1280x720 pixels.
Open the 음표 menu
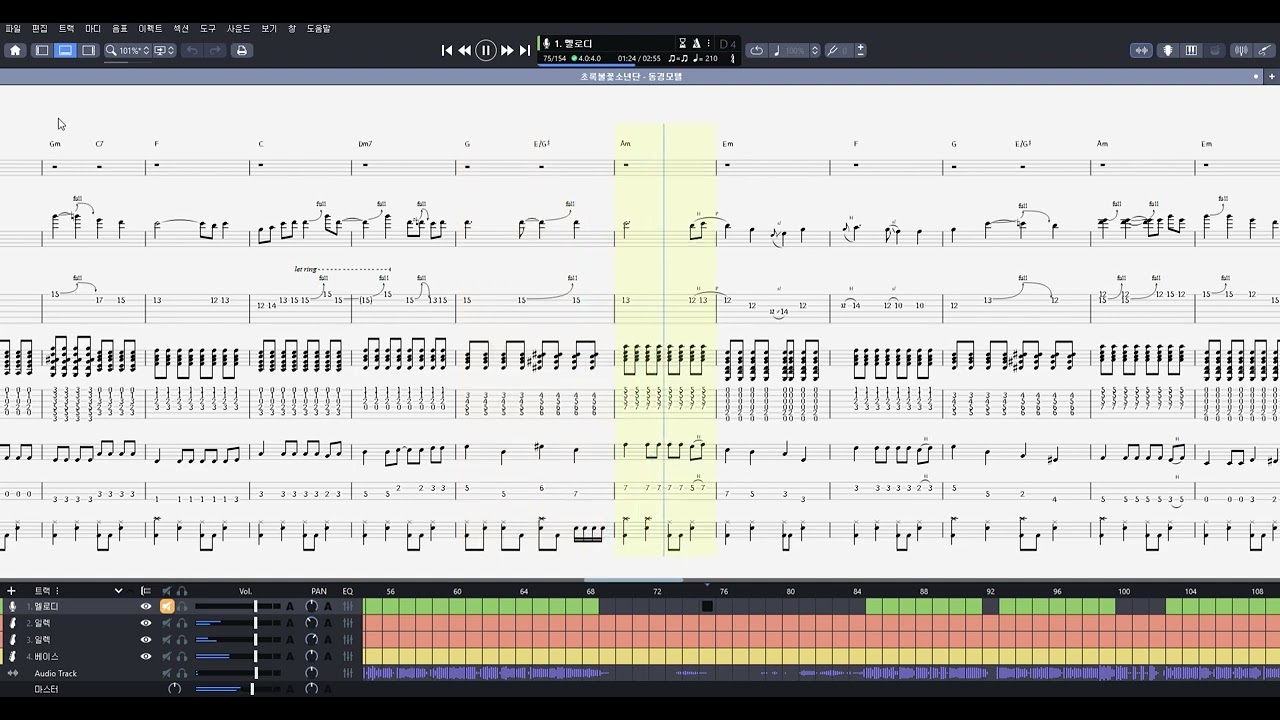(120, 29)
